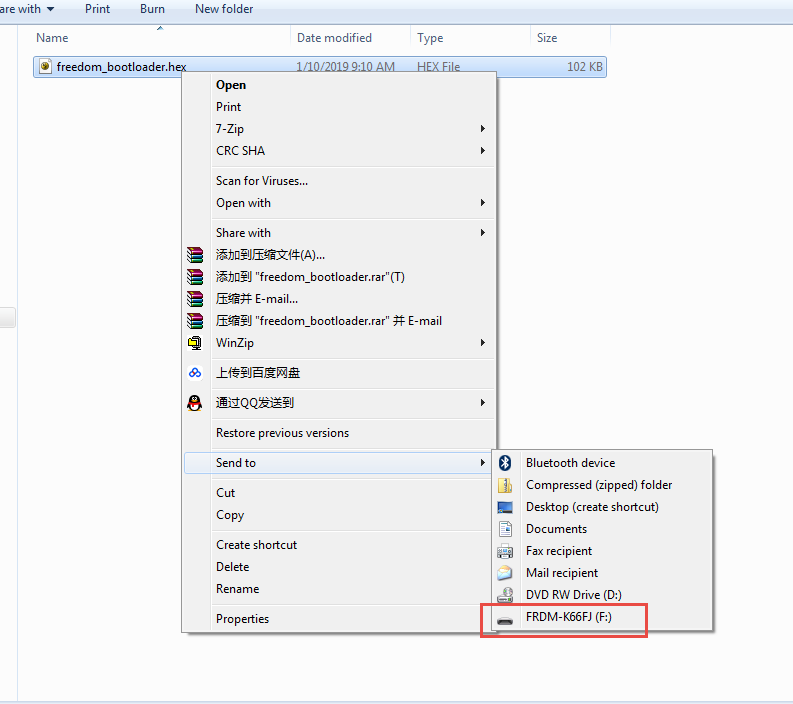793x704 pixels.
Task: Click WinRAR icon for compress to rar and E-mail
Action: [195, 321]
